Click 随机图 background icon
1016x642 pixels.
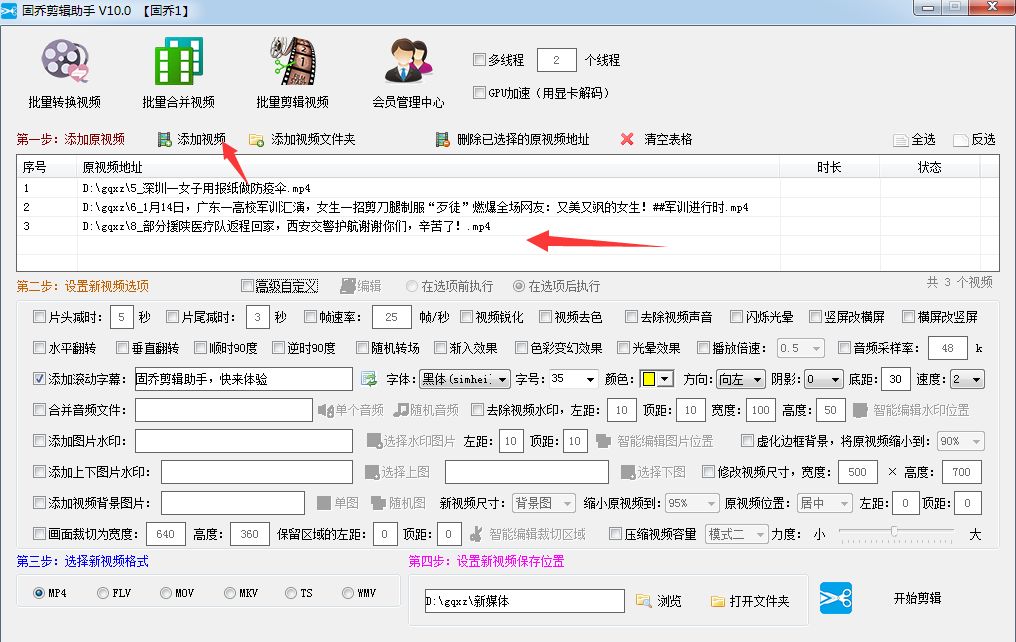click(x=378, y=503)
